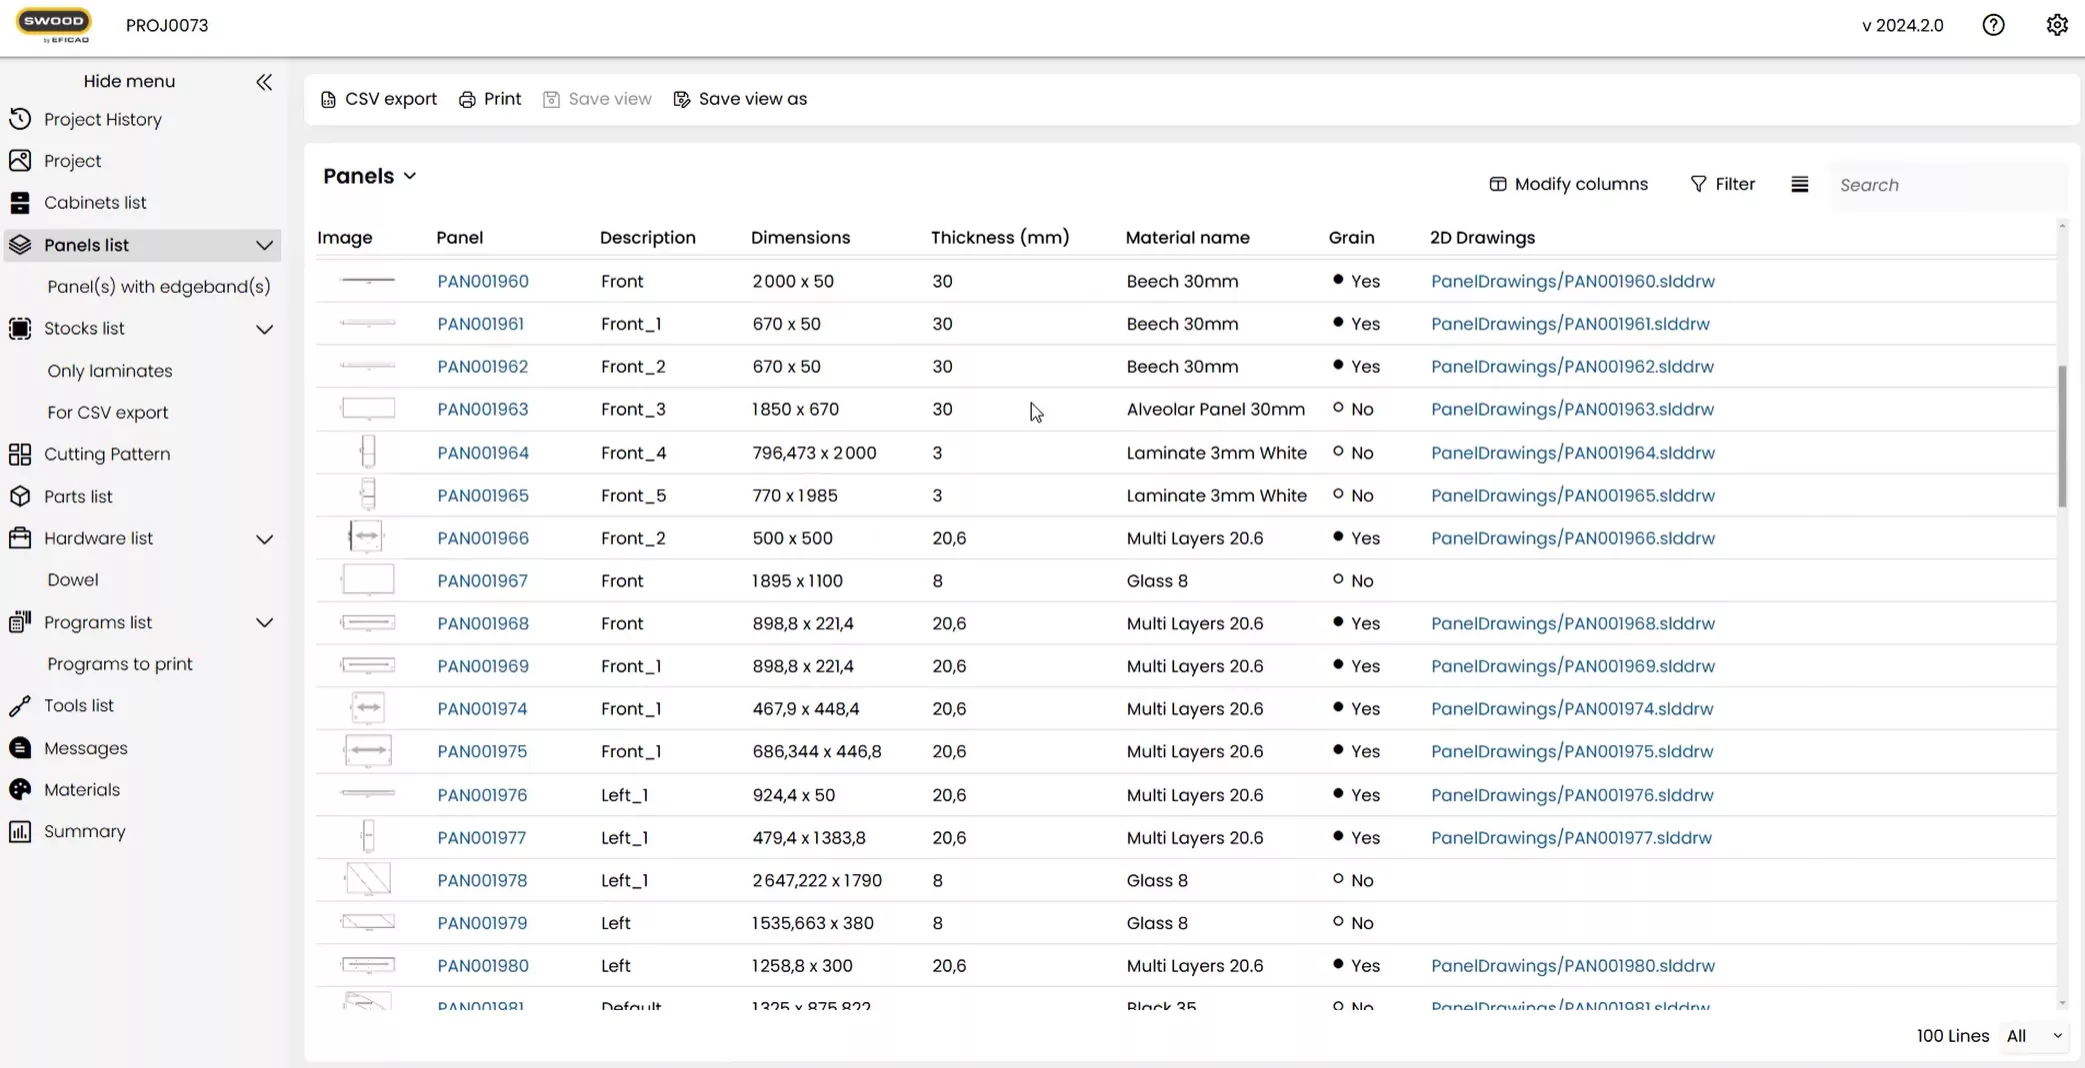Select '2647,222 x 1790' dimensions cell
Image resolution: width=2085 pixels, height=1068 pixels.
[817, 881]
